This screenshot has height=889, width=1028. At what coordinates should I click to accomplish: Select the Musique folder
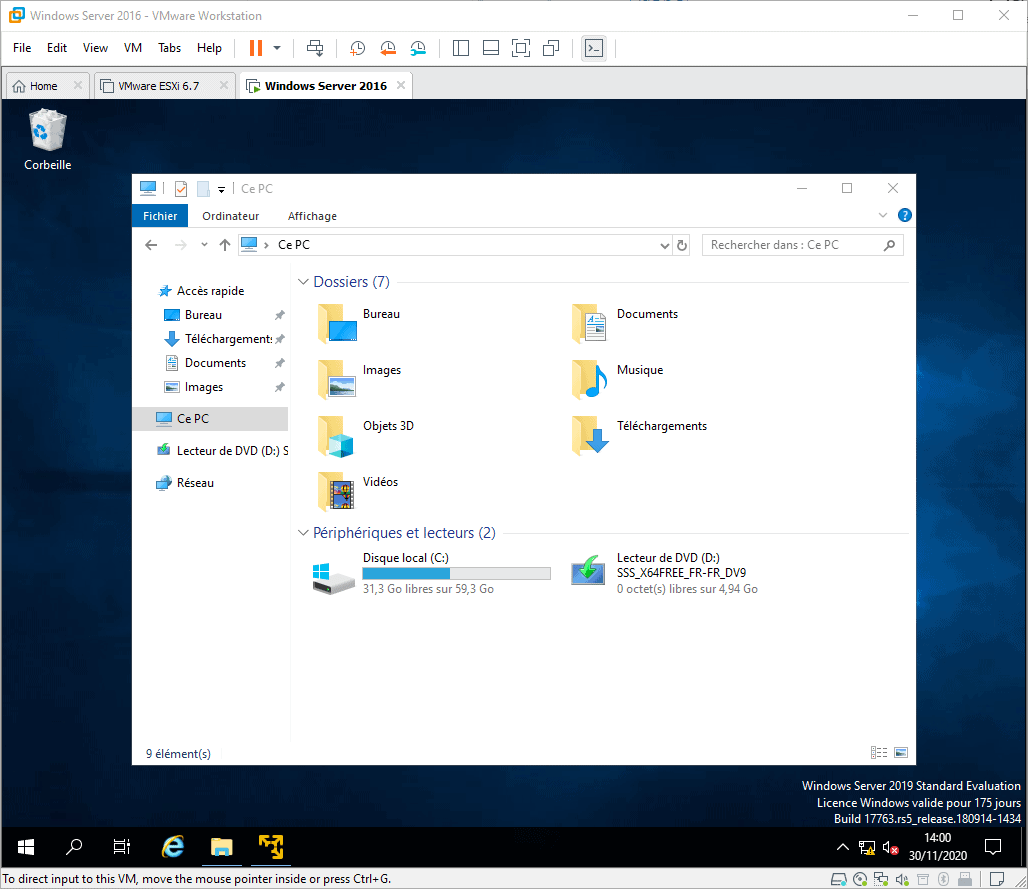pos(619,379)
